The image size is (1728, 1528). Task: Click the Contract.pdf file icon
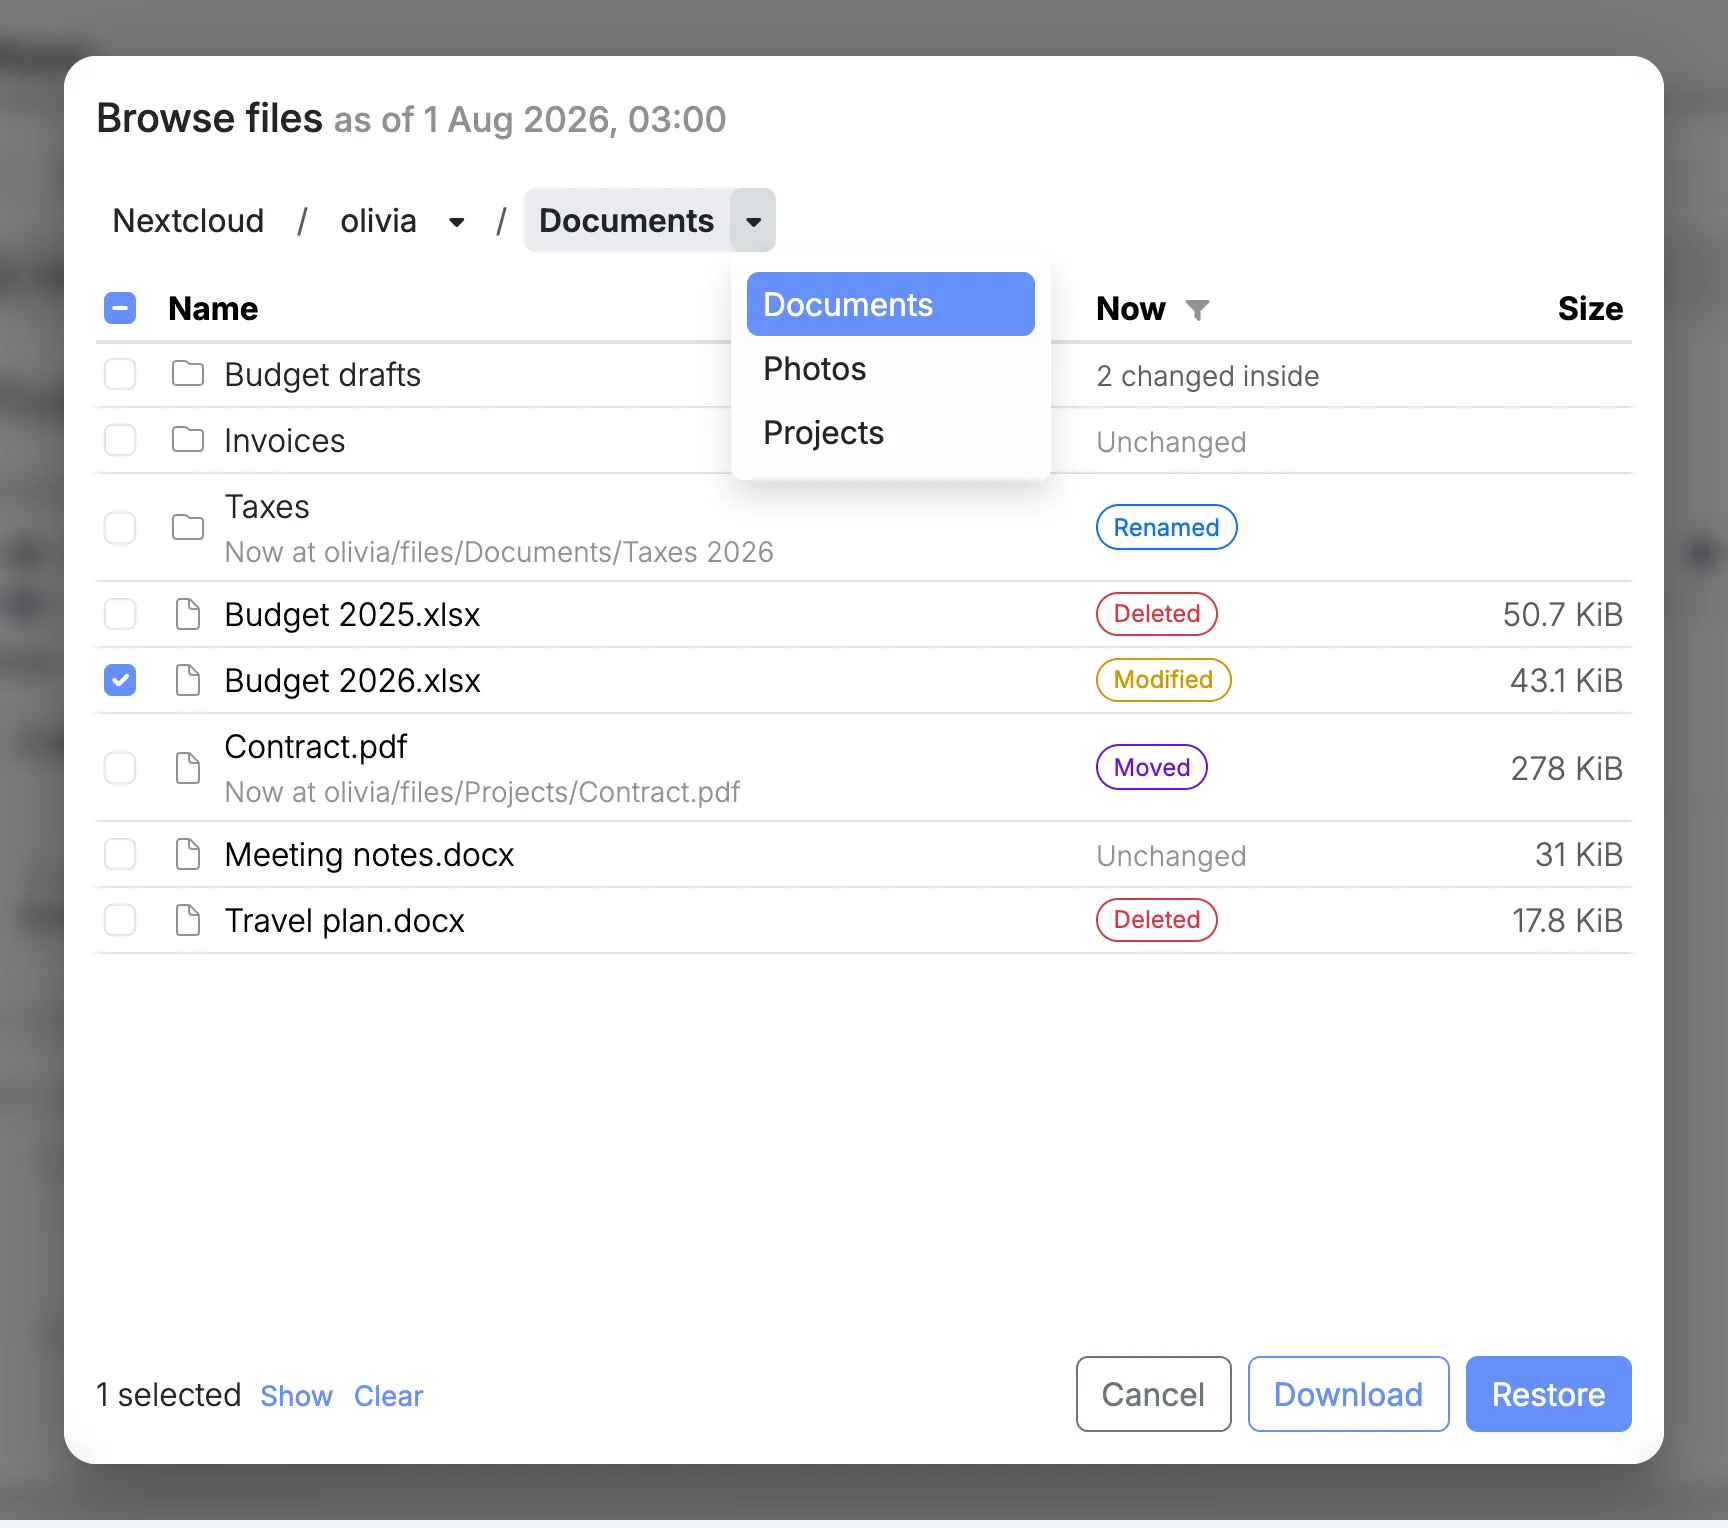188,768
